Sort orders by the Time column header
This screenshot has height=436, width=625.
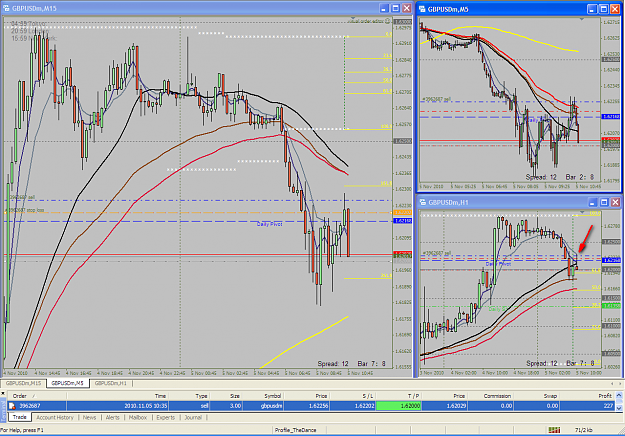pos(118,396)
